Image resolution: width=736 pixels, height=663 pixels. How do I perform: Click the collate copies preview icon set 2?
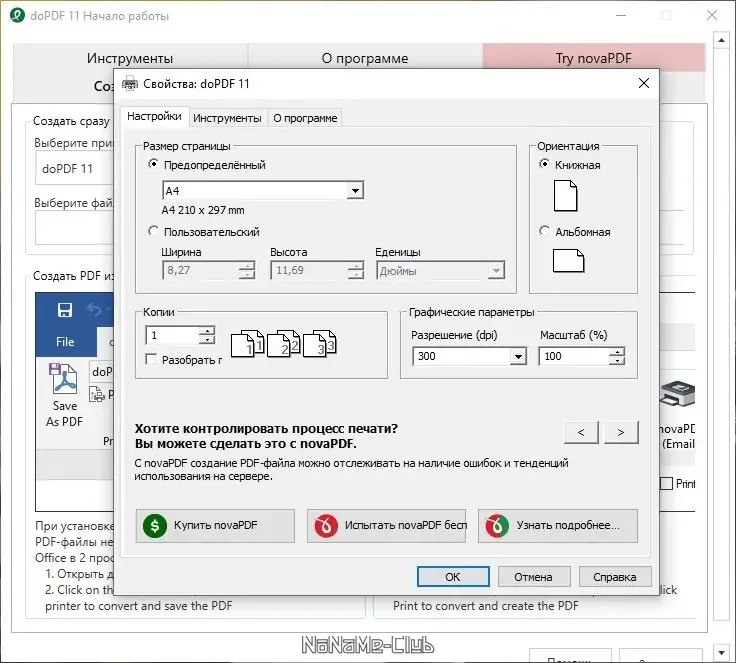(283, 344)
